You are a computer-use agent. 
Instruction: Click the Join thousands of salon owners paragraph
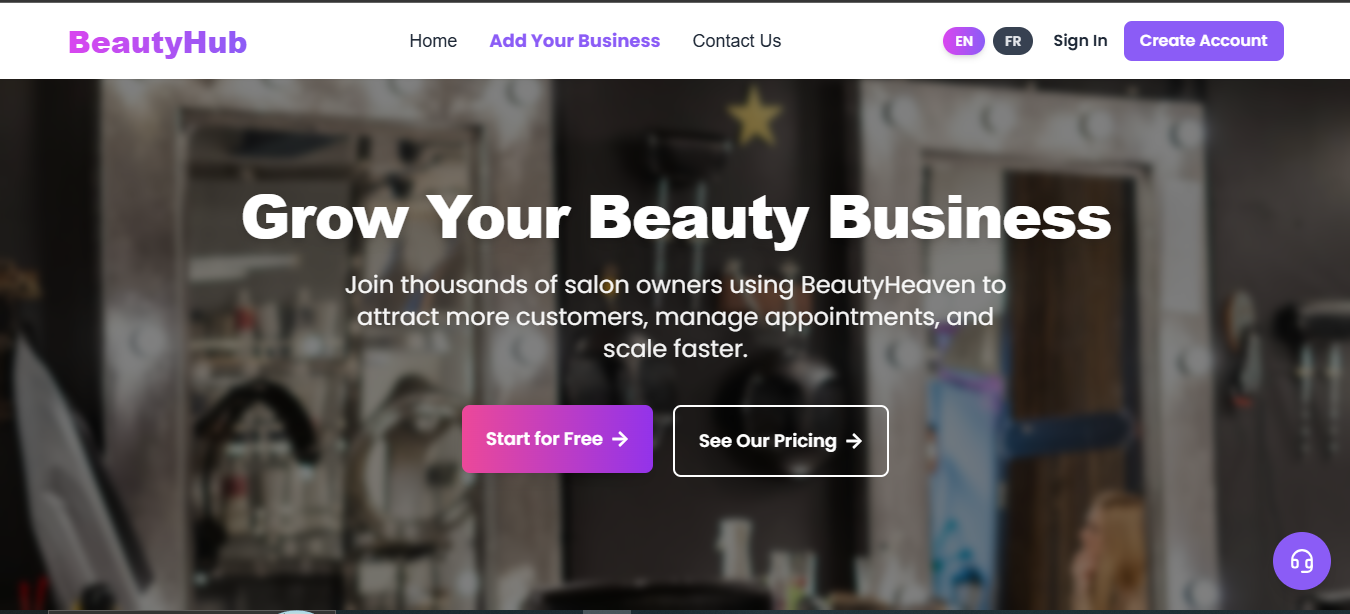pos(676,317)
